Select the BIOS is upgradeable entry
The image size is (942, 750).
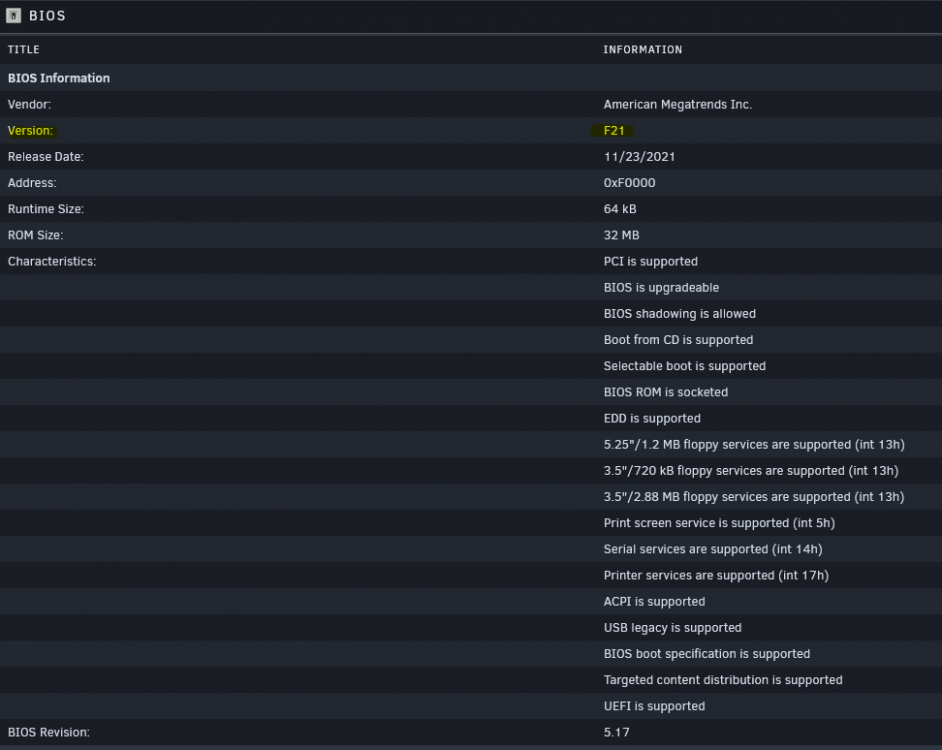661,287
